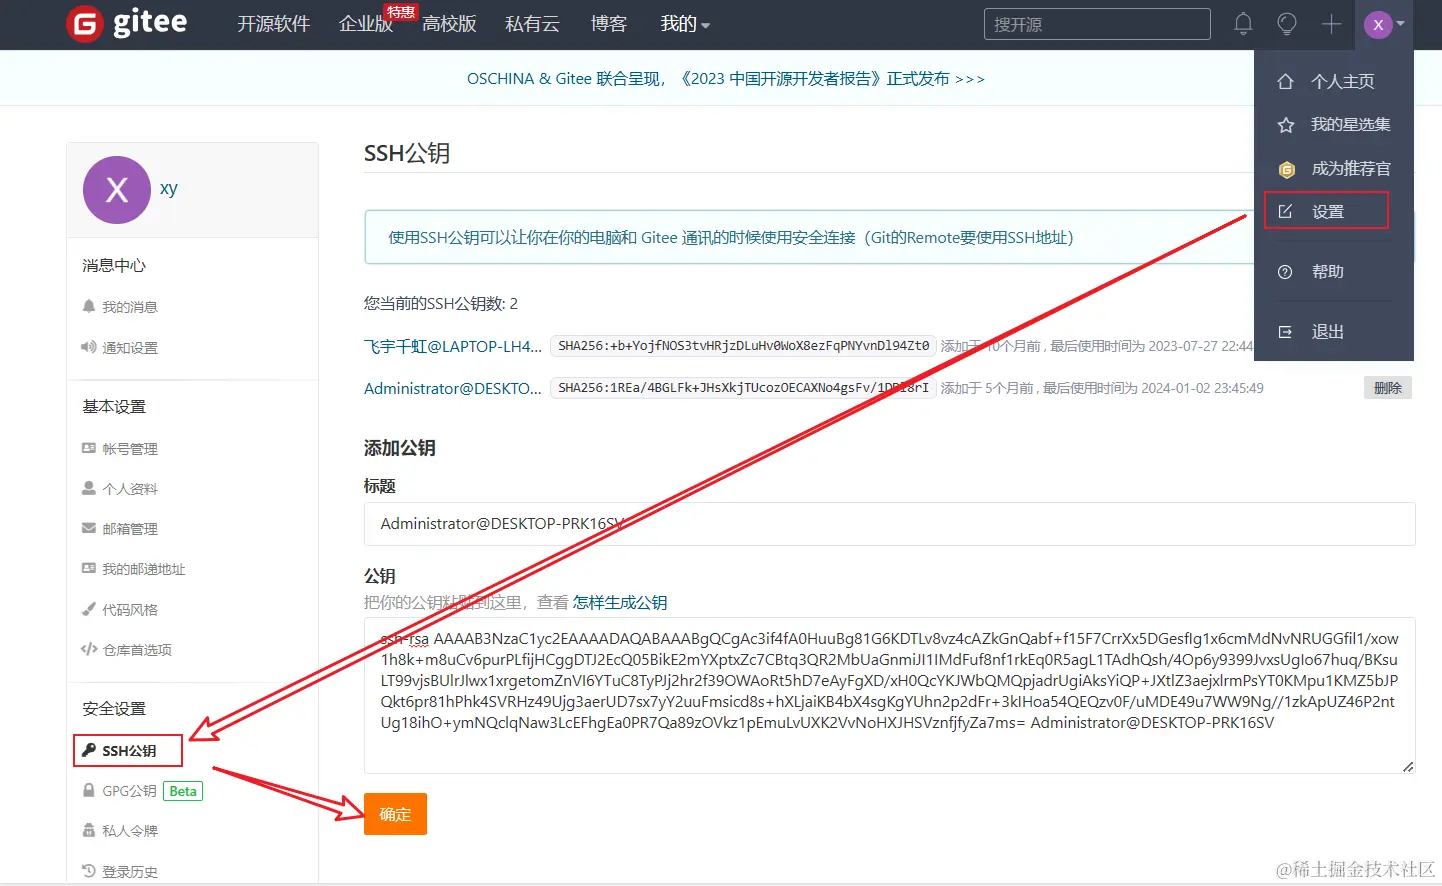
Task: Open 私有云 in top navigation
Action: click(532, 24)
